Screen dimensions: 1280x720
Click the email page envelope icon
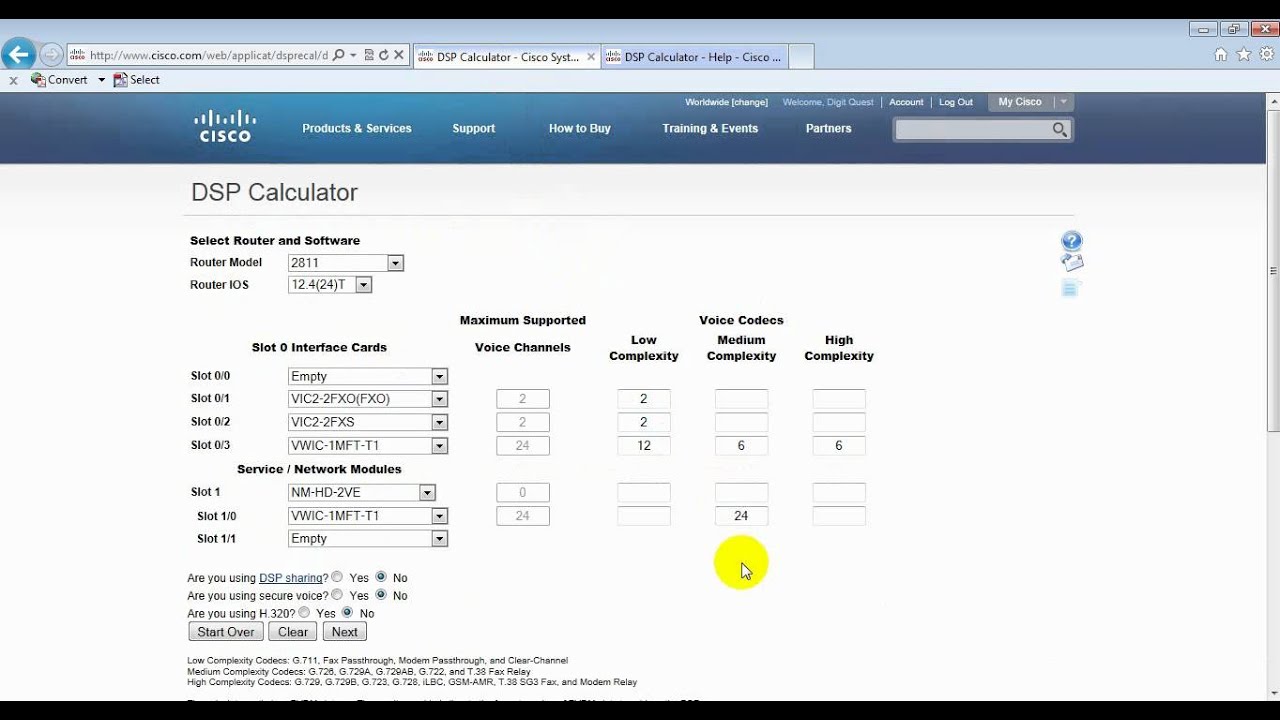1072,263
